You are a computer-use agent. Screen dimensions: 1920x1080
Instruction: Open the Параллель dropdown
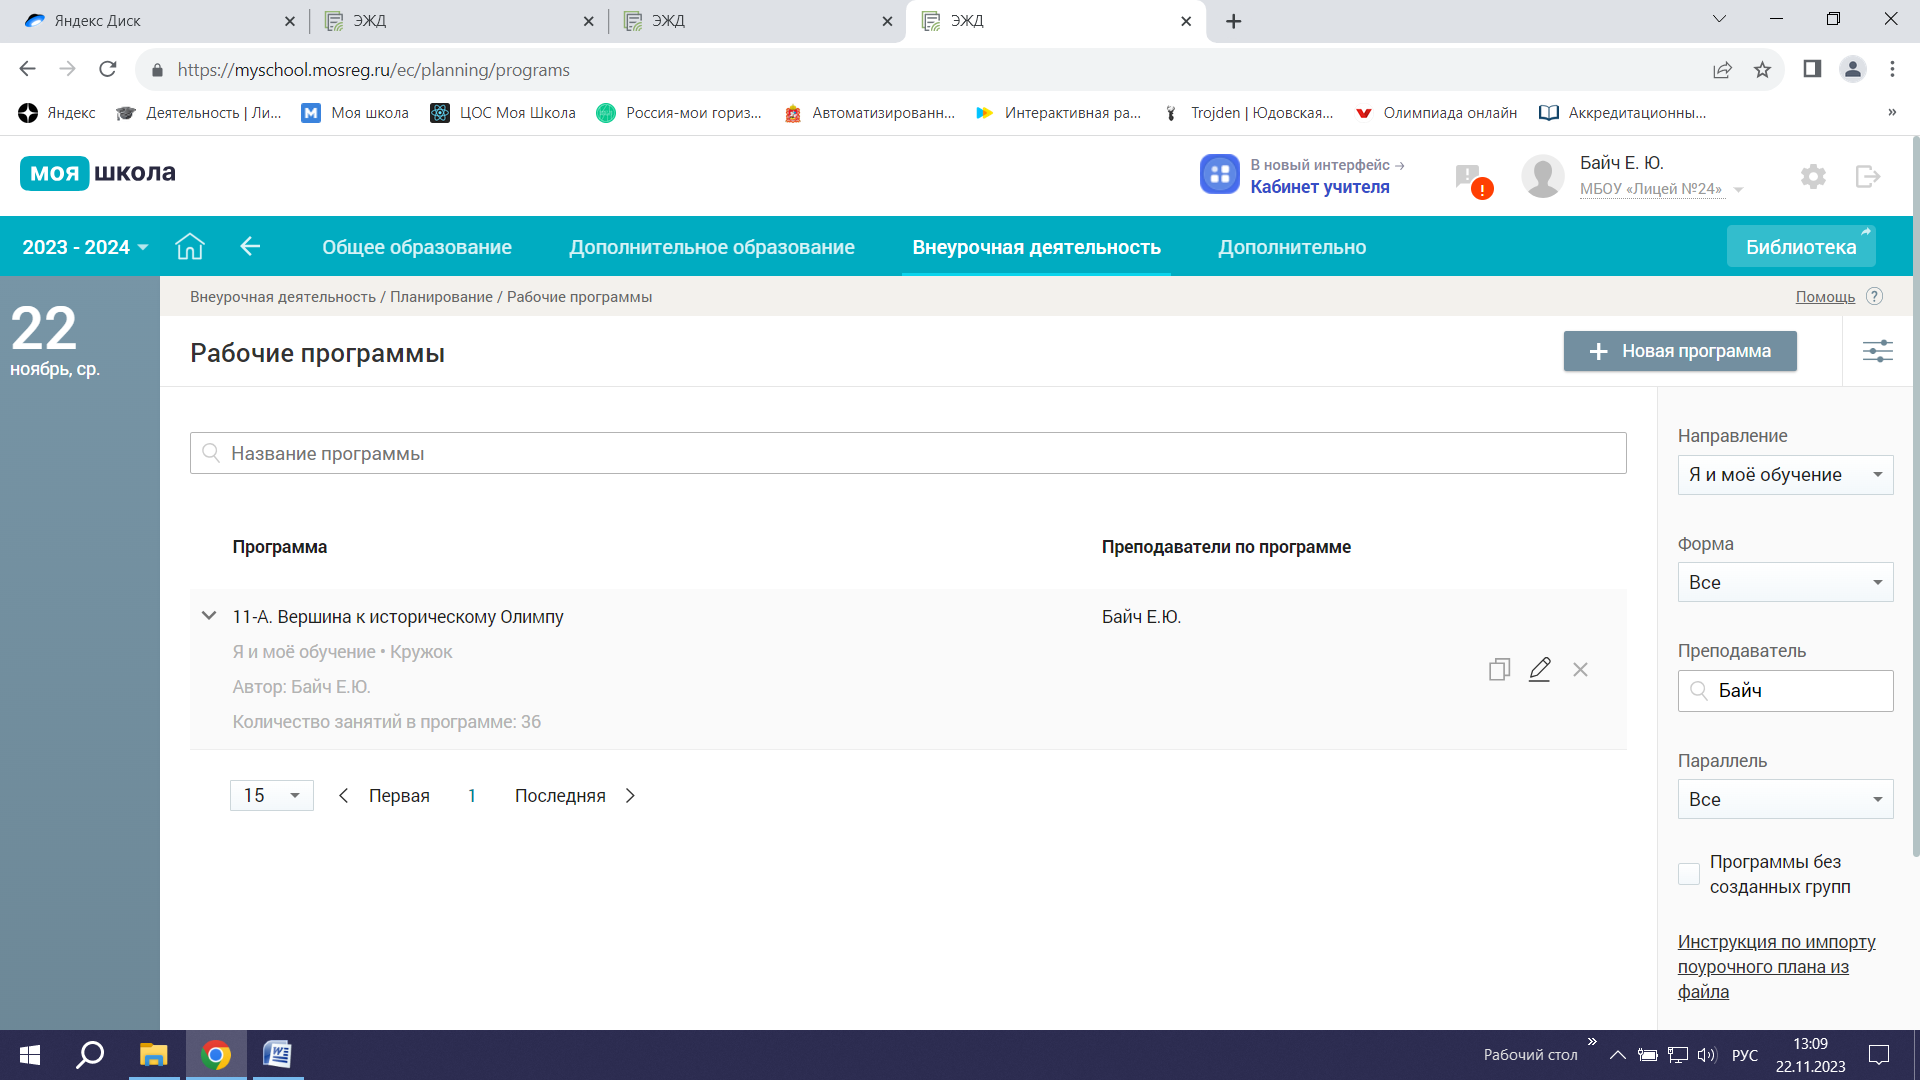pos(1785,799)
